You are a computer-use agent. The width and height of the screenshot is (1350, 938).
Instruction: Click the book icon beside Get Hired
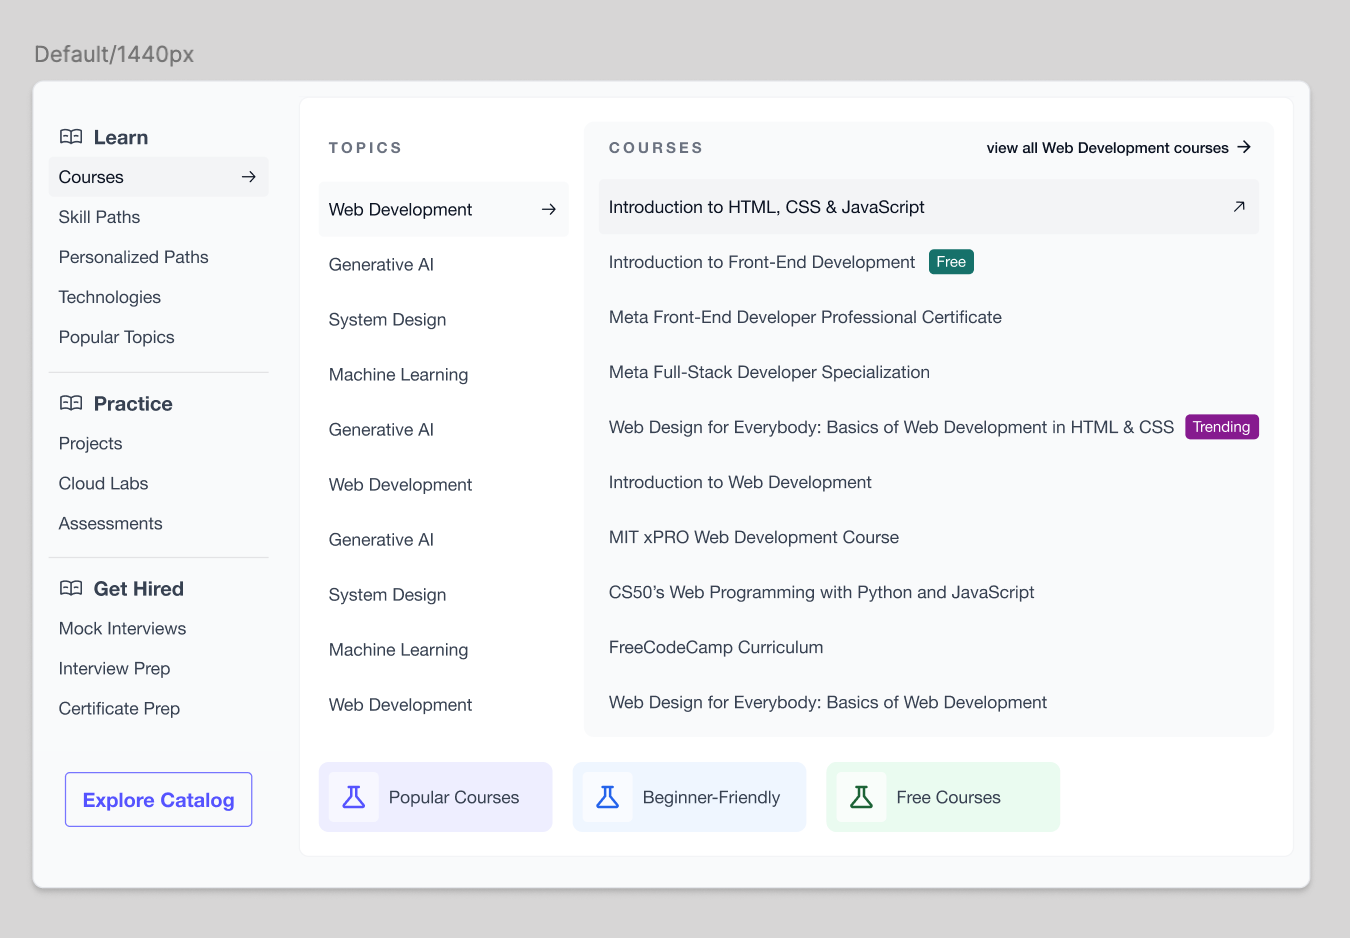71,588
